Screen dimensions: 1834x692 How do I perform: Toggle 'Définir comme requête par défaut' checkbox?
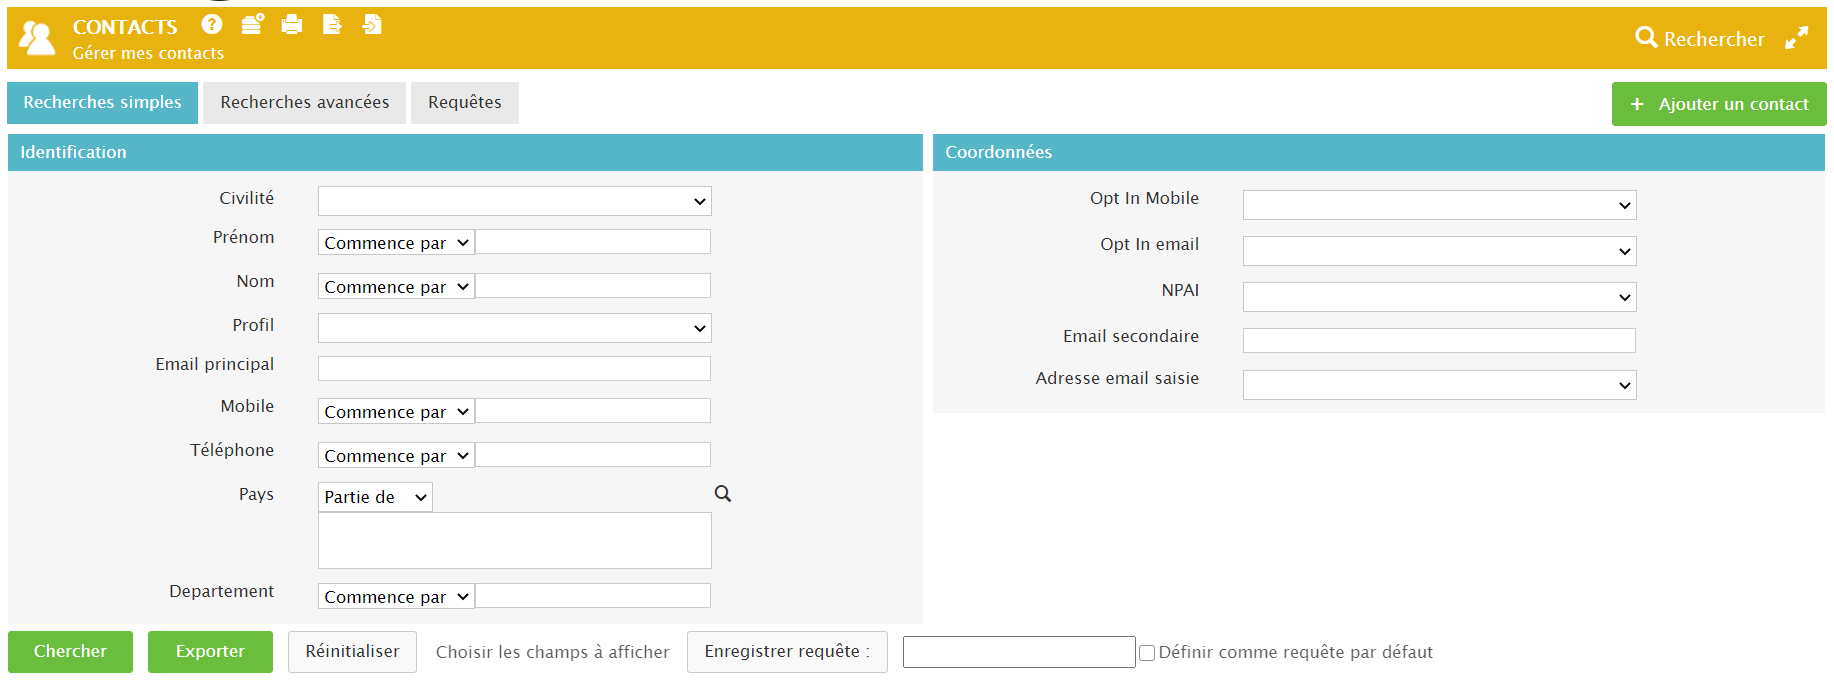tap(1147, 653)
